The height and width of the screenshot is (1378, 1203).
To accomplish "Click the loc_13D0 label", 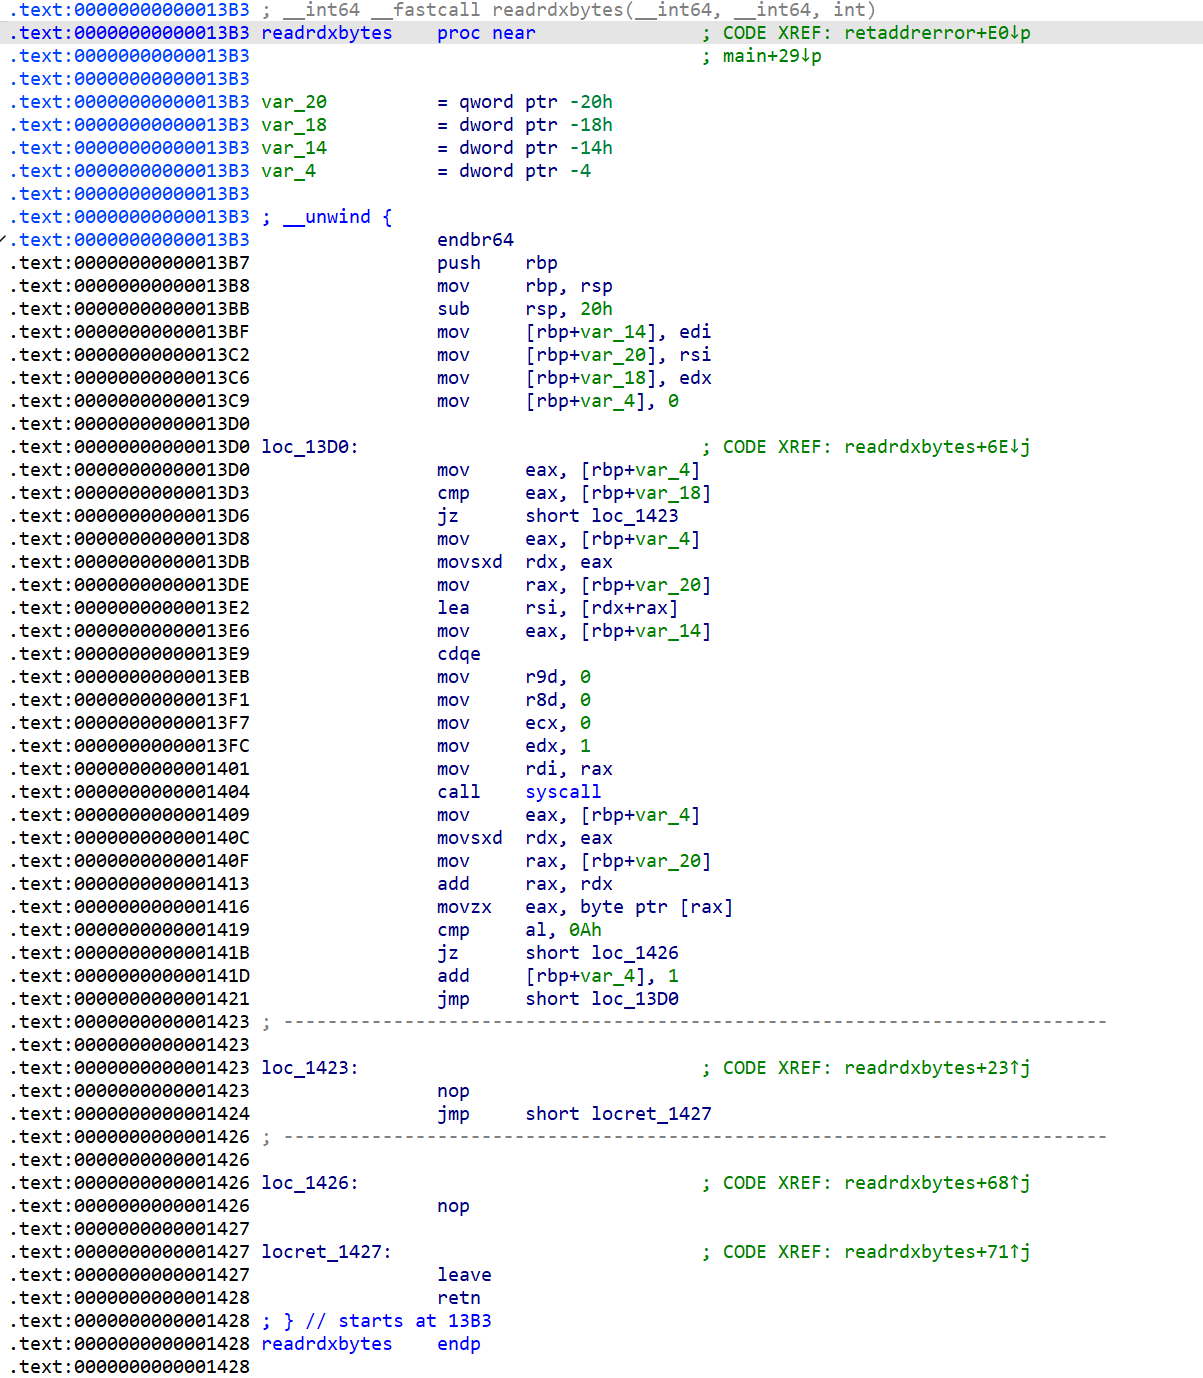I will 309,447.
